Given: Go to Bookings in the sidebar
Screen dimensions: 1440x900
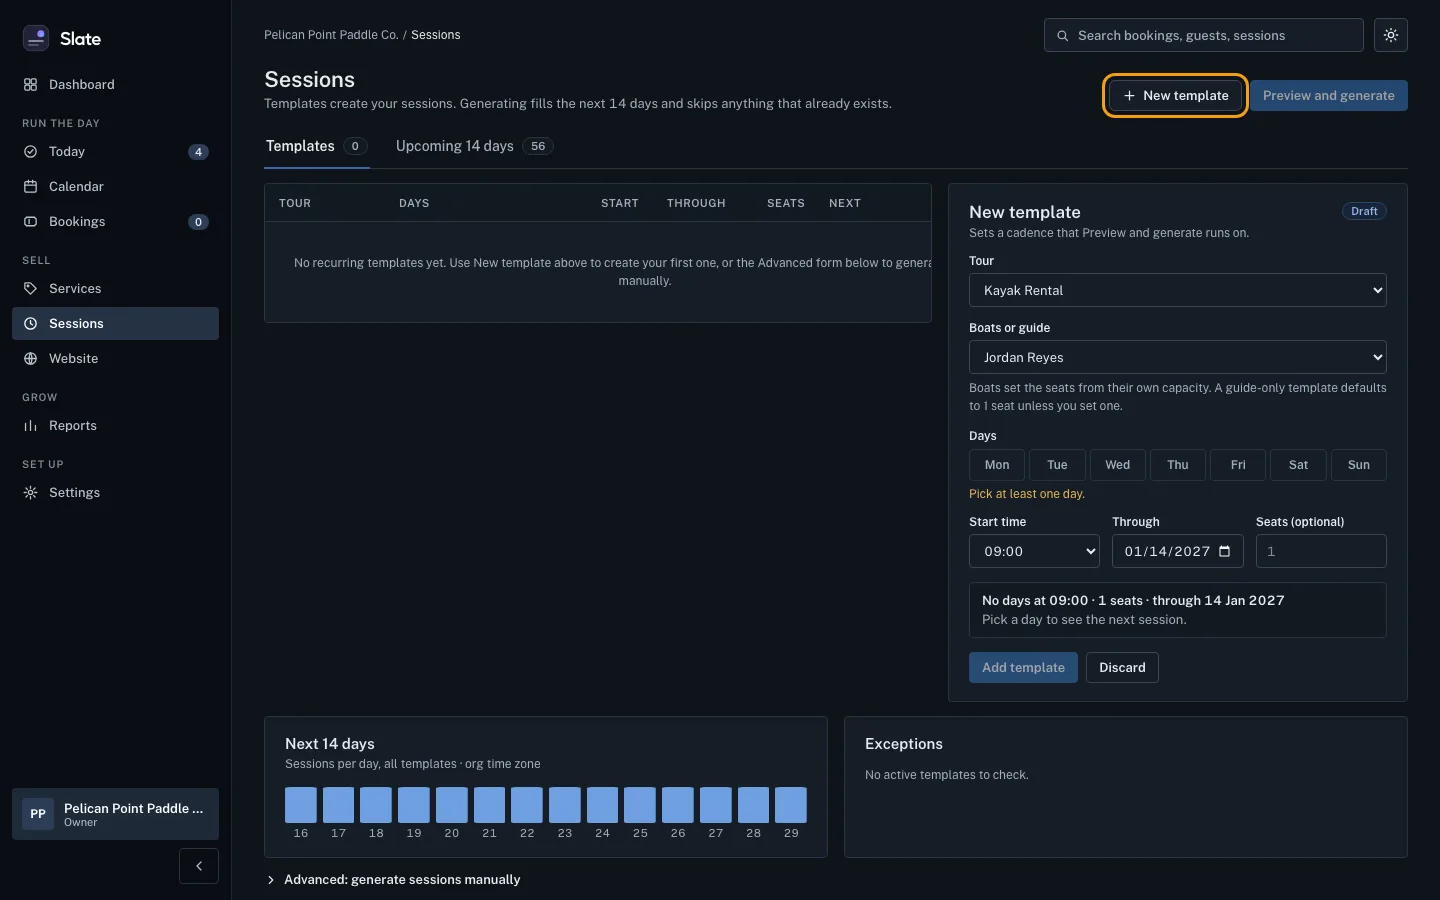Looking at the screenshot, I should [115, 222].
